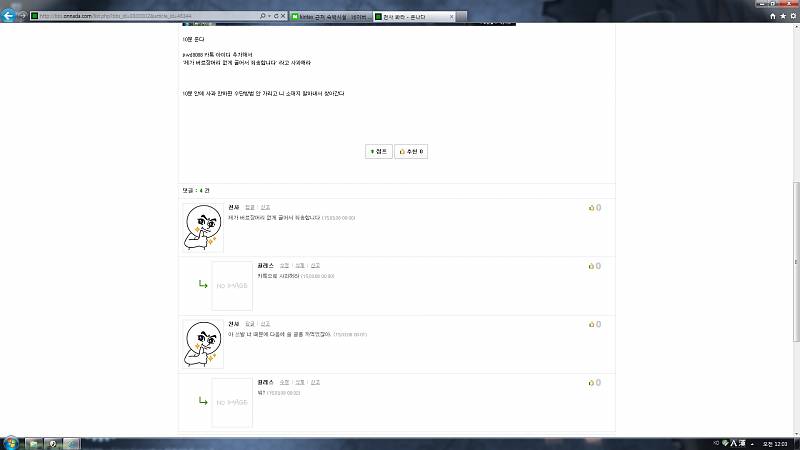Click the refresh icon in address bar

point(276,16)
